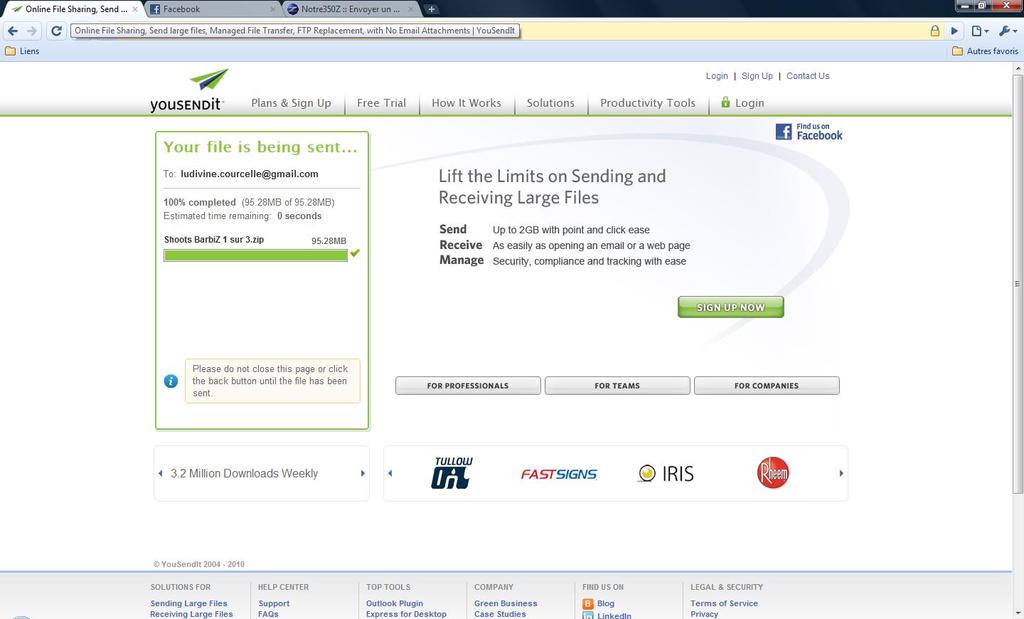1024x619 pixels.
Task: Select the For Professionals button
Action: [468, 386]
